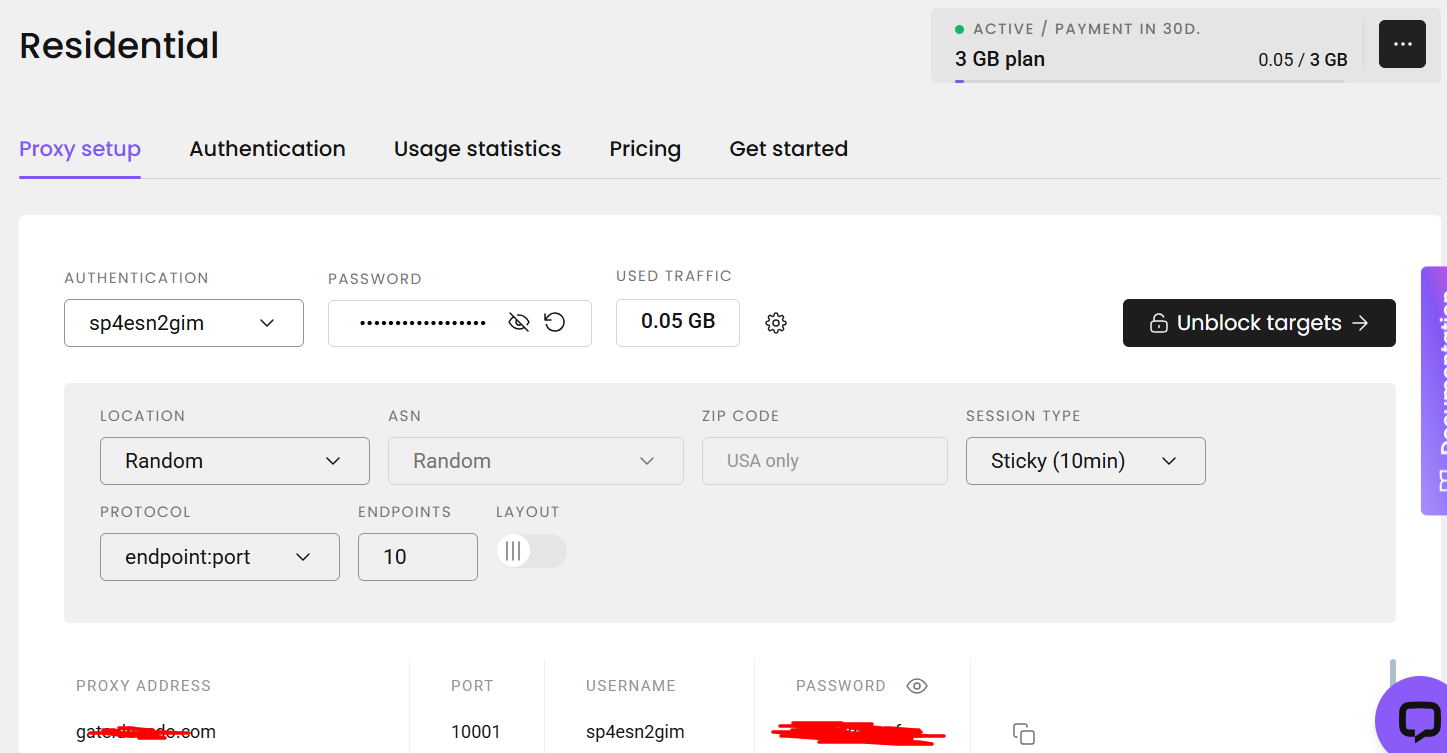This screenshot has width=1447, height=753.
Task: Click the PORT column header
Action: click(x=472, y=686)
